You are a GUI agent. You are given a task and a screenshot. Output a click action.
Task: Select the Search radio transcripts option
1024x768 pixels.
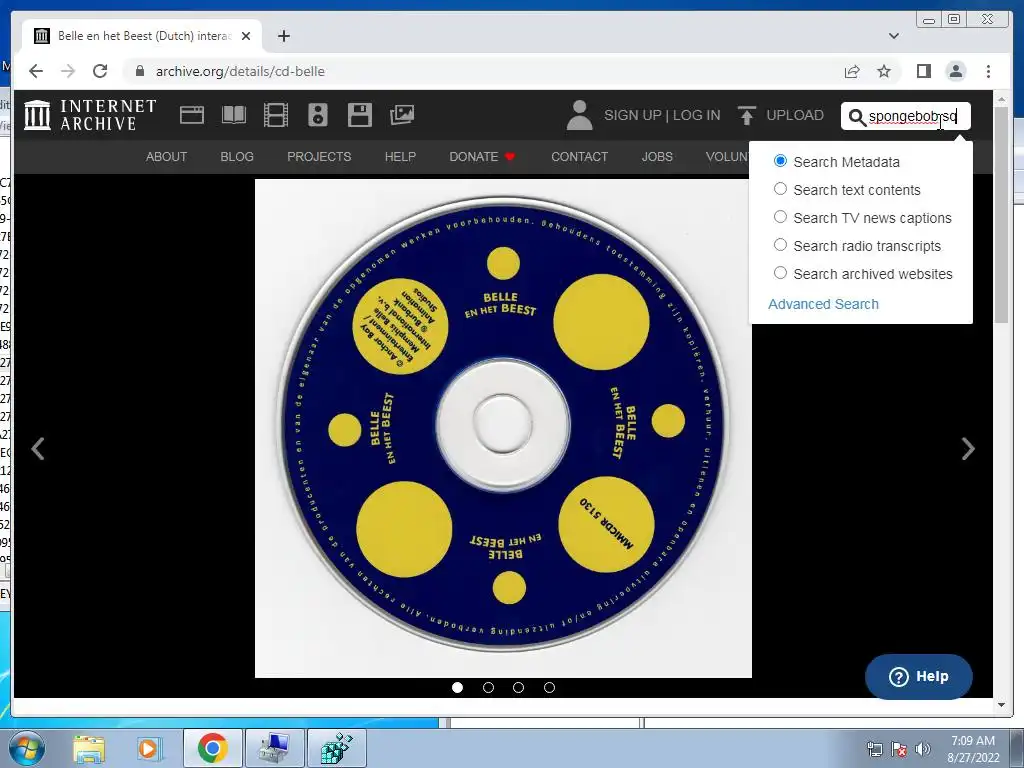coord(780,245)
